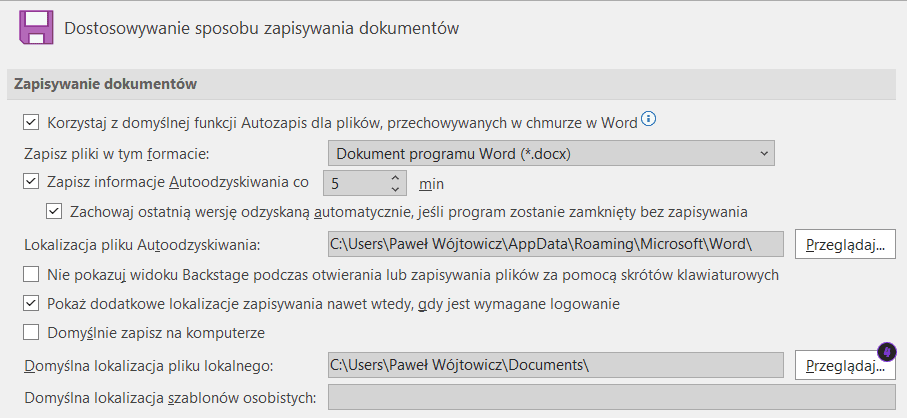Viewport: 907px width, 418px height.
Task: Uncheck the default Autozapis cloud files checkbox
Action: (x=31, y=123)
